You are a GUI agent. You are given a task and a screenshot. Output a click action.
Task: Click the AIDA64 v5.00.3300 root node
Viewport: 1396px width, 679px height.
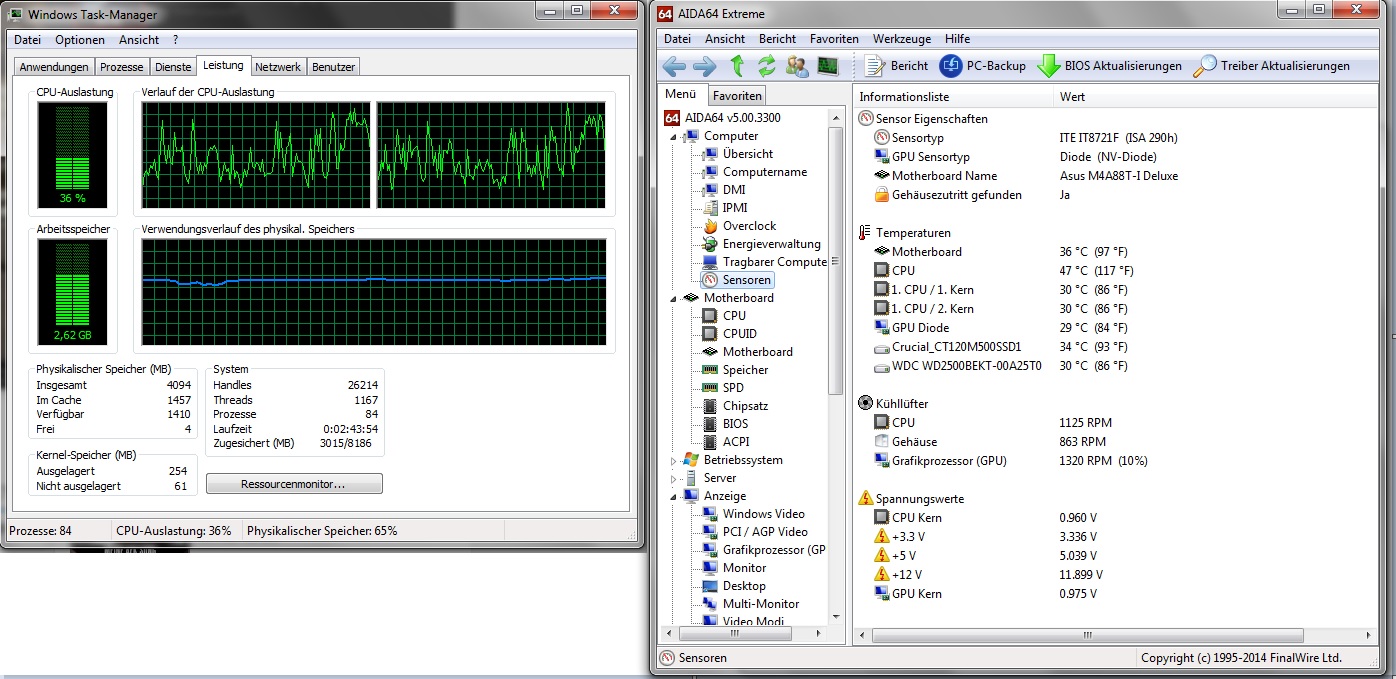point(723,117)
